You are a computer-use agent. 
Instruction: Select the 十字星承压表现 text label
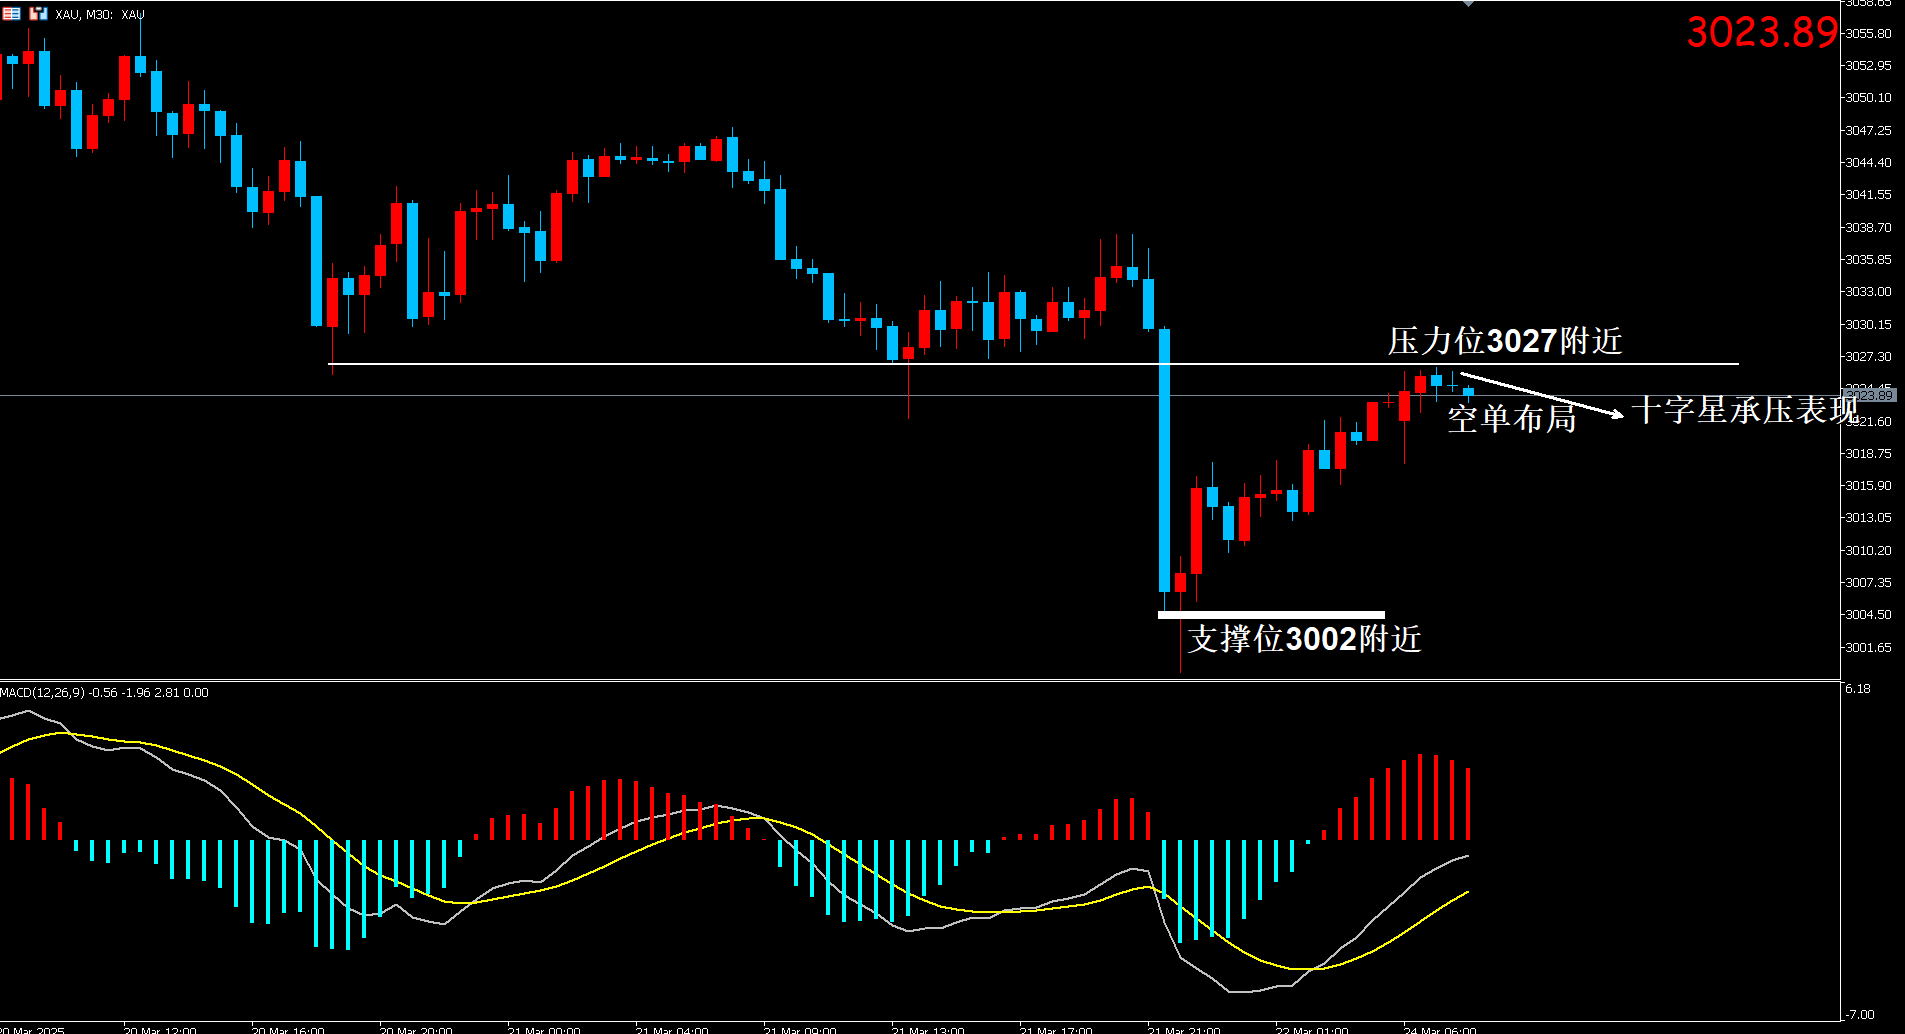point(1744,409)
